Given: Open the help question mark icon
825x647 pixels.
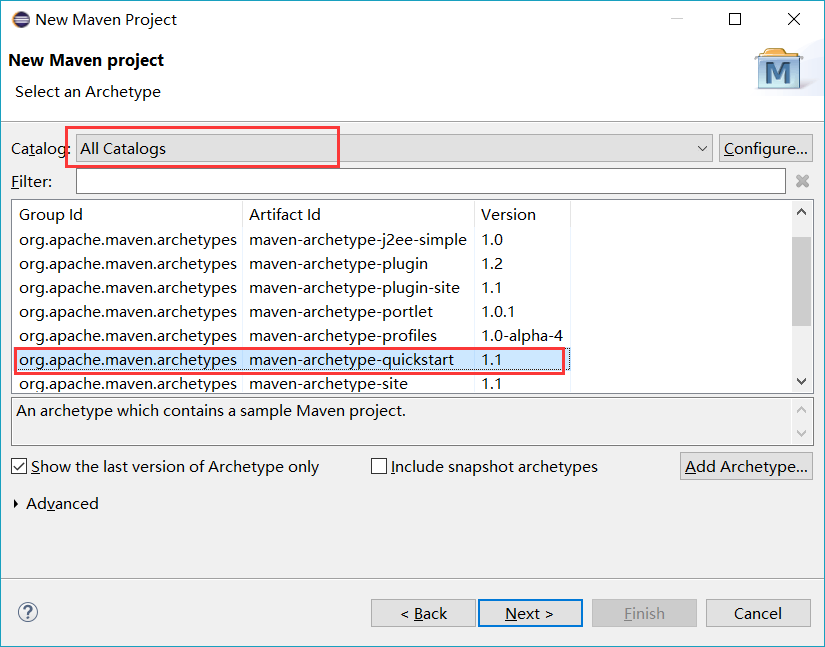Looking at the screenshot, I should point(28,612).
